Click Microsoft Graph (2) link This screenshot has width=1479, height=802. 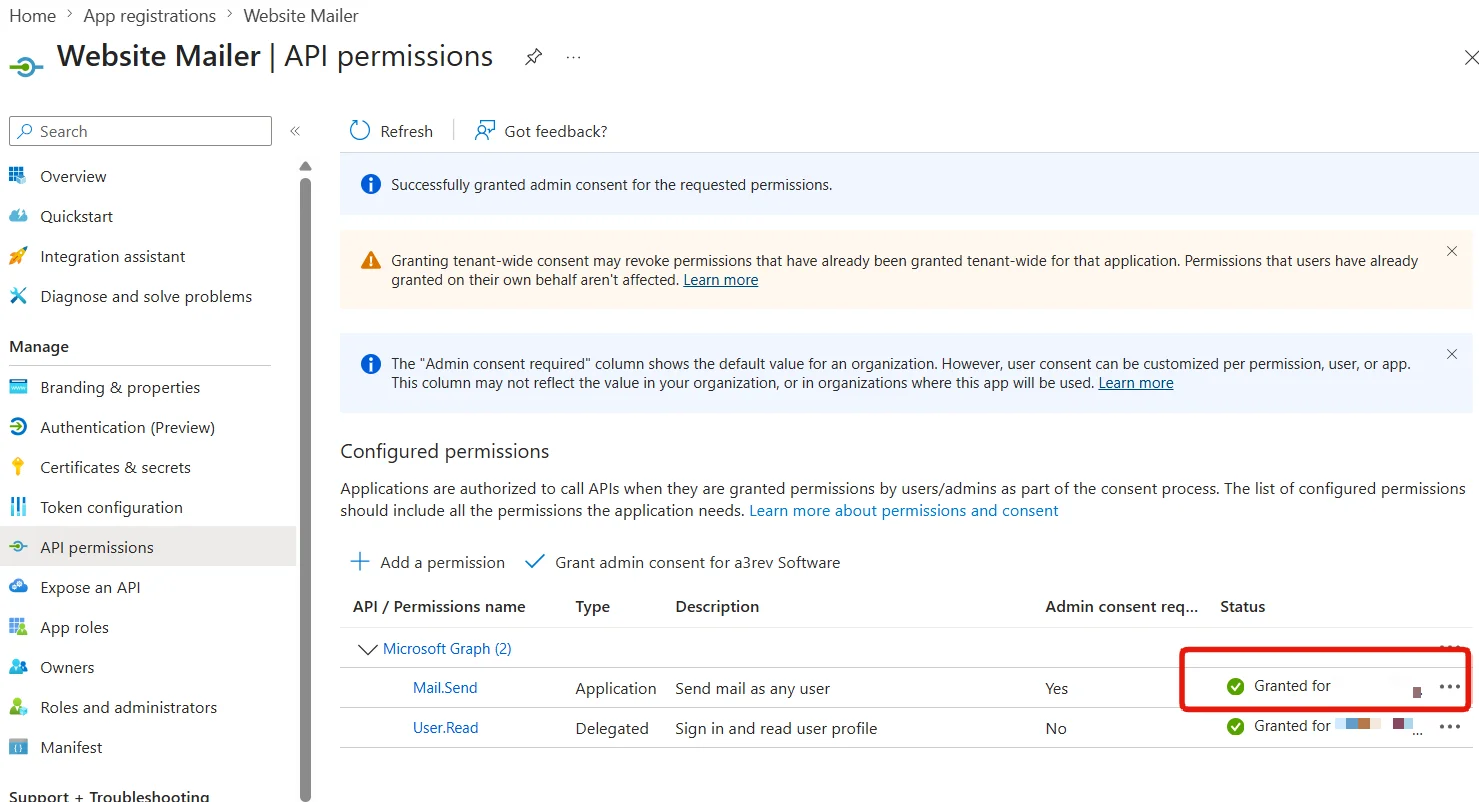coord(447,649)
